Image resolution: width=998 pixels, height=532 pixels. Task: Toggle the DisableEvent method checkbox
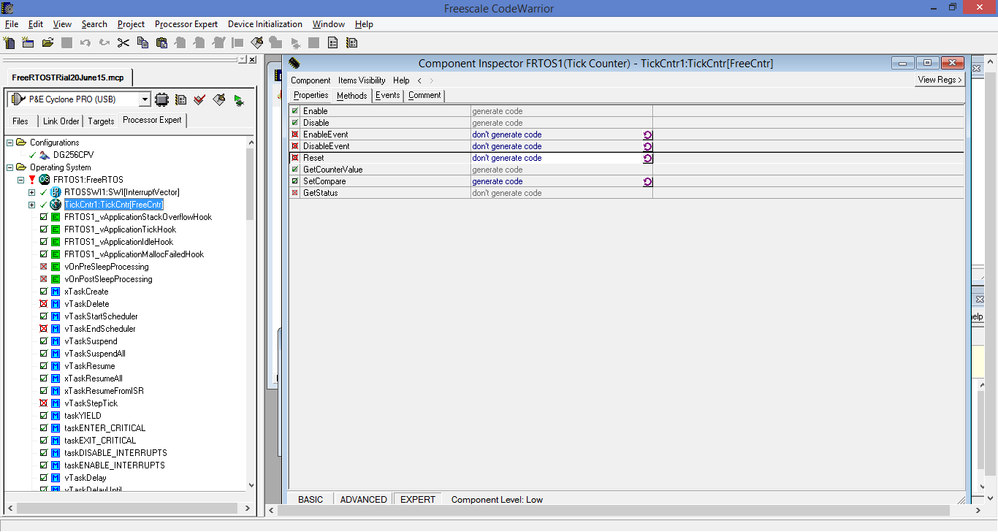point(295,146)
